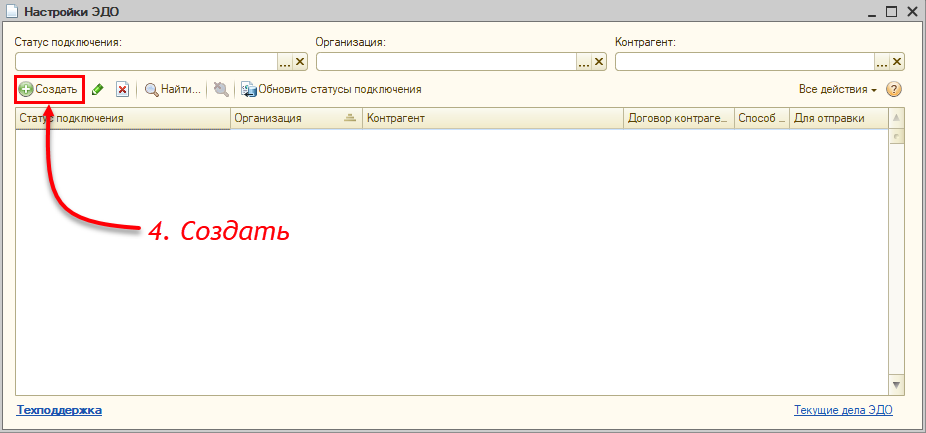Open selection button for Статус подключения filter
This screenshot has width=926, height=433.
[285, 61]
